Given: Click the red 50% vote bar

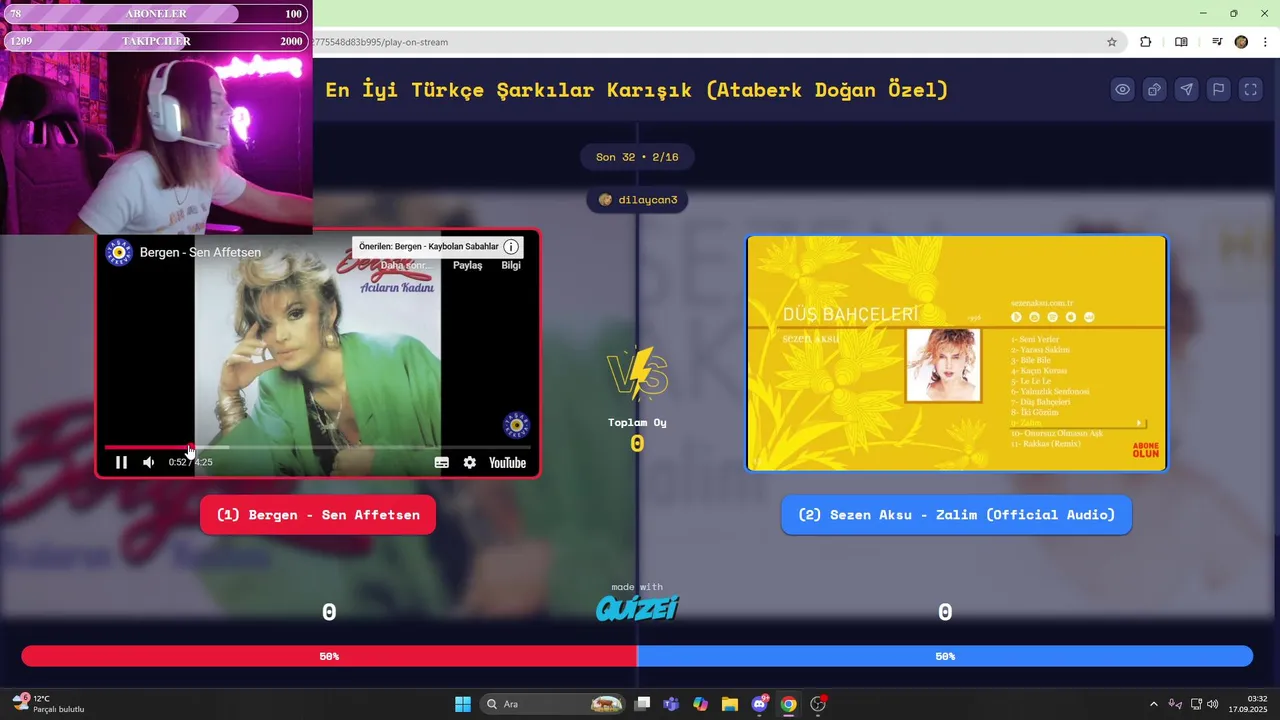Looking at the screenshot, I should [x=329, y=656].
